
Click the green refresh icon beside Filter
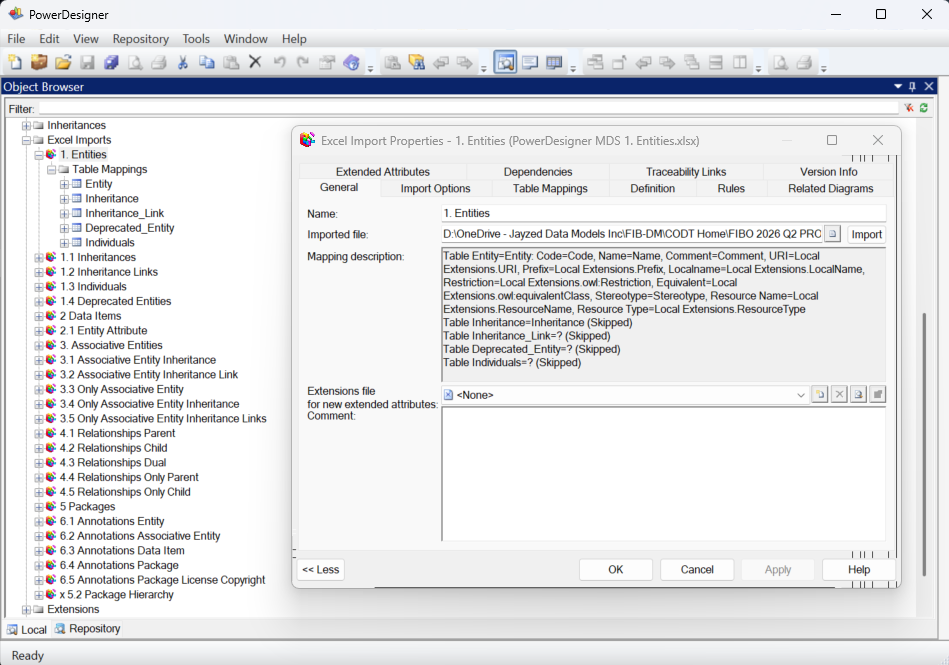924,108
